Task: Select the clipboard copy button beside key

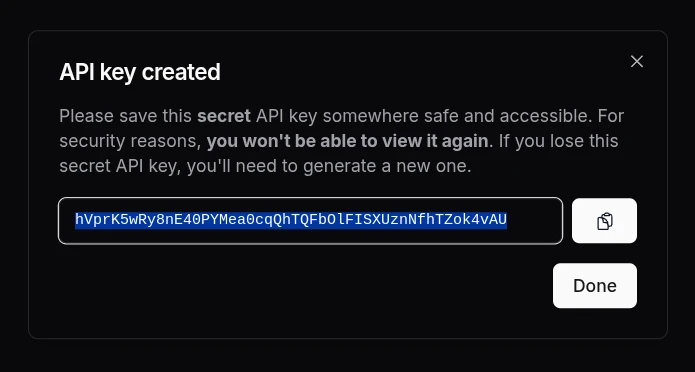Action: click(x=604, y=221)
